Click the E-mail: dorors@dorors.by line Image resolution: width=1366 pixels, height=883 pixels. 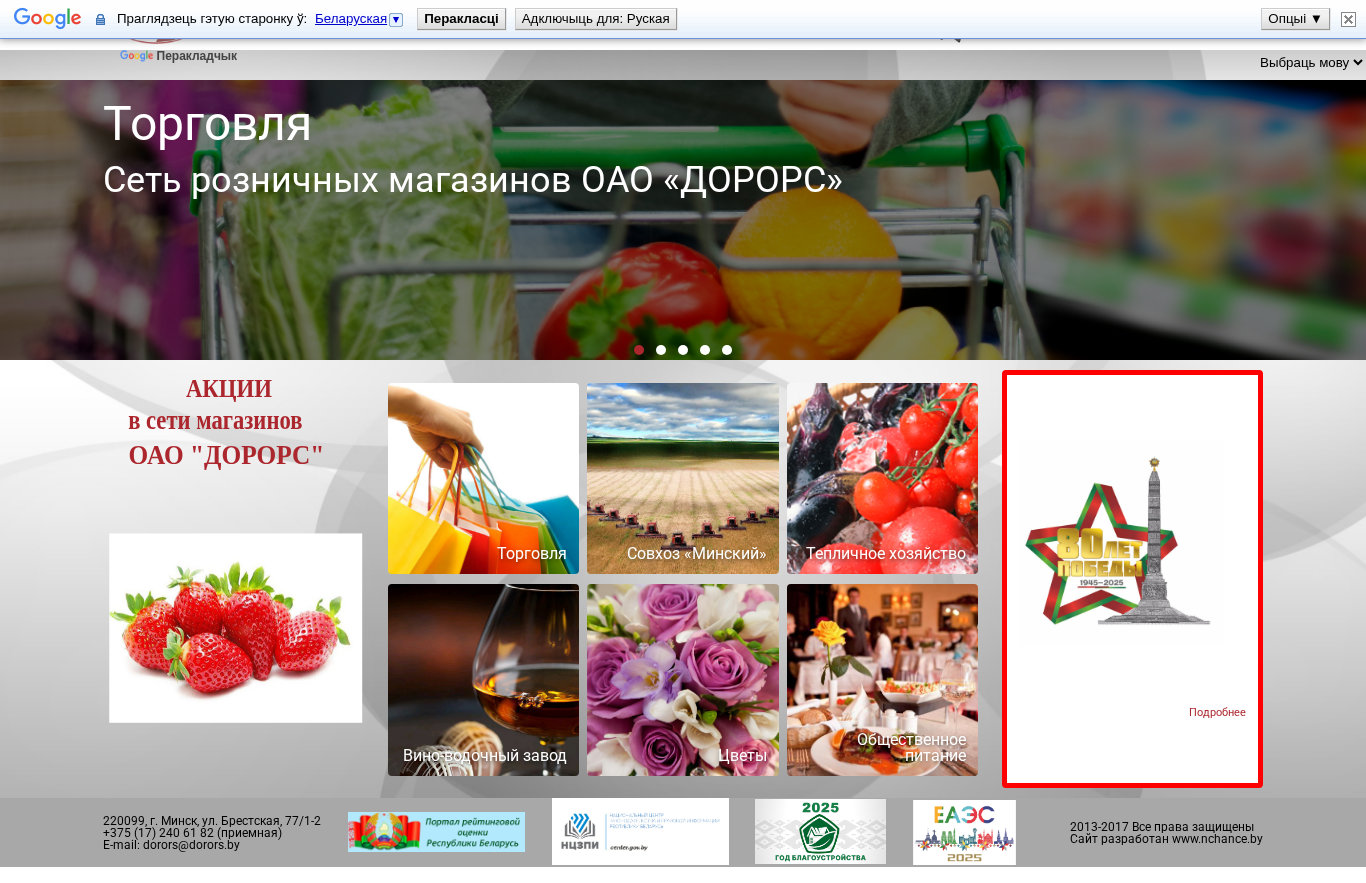pyautogui.click(x=171, y=845)
